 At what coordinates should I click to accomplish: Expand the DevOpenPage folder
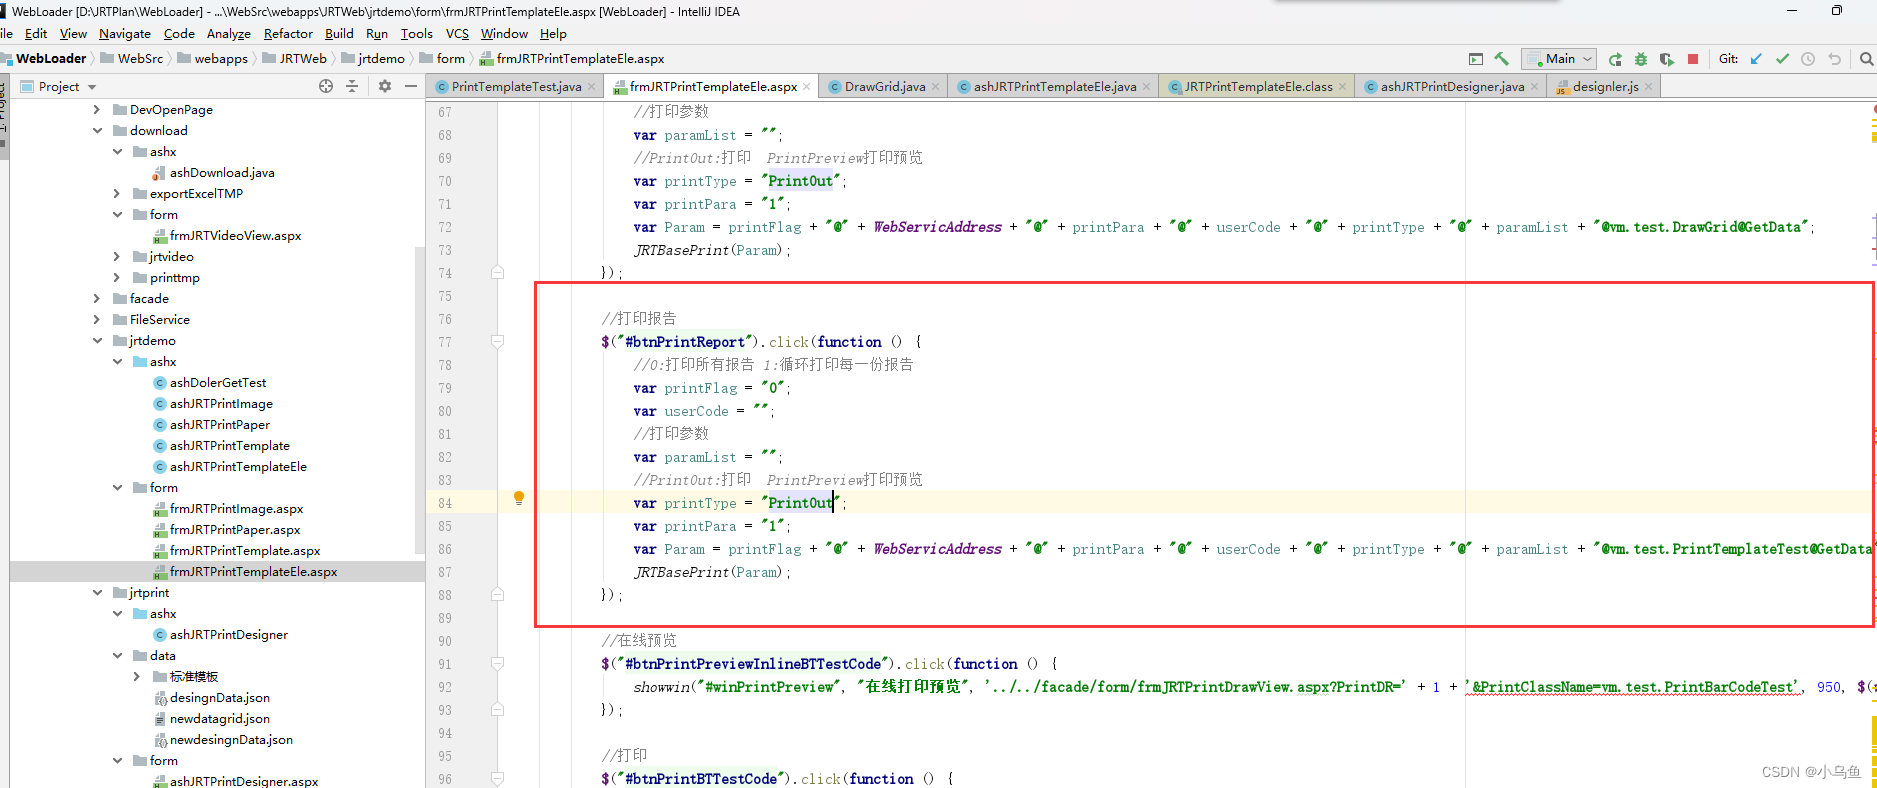pyautogui.click(x=97, y=110)
